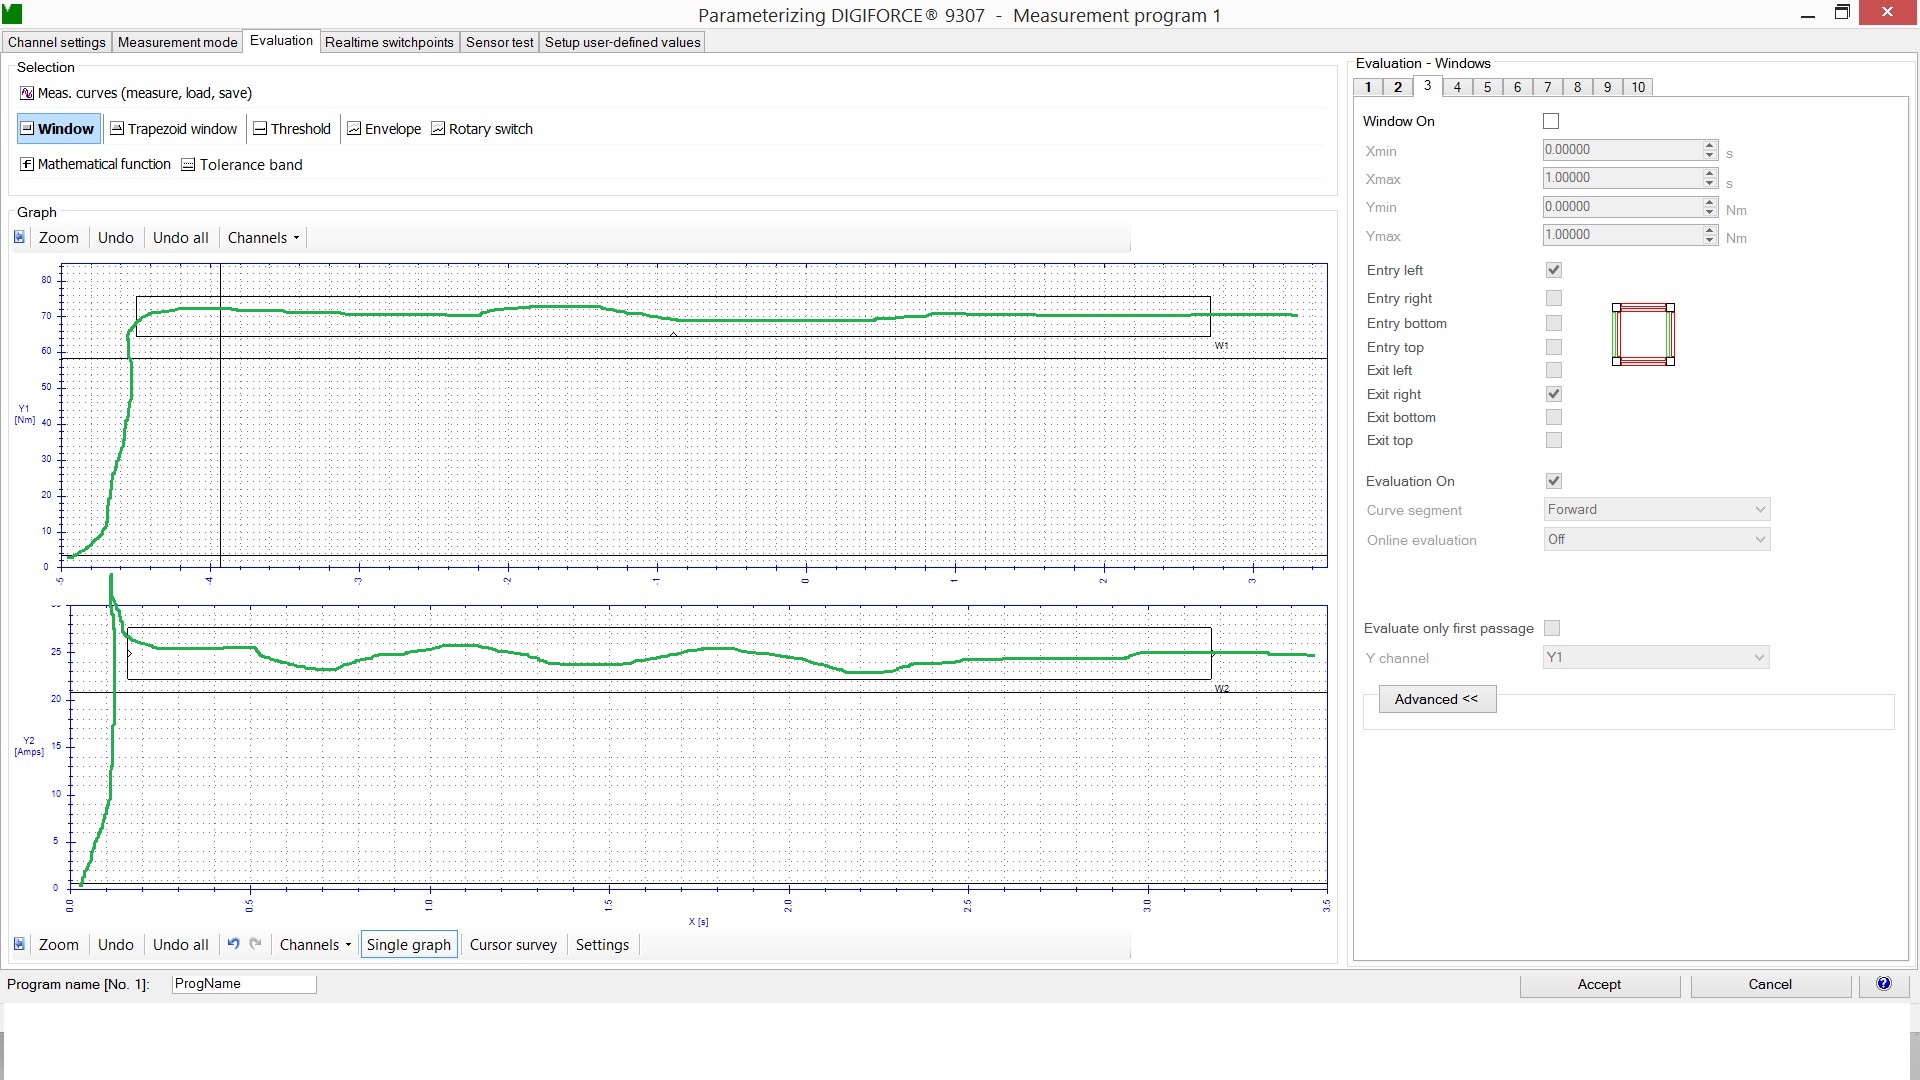Click the Accept button

point(1599,985)
